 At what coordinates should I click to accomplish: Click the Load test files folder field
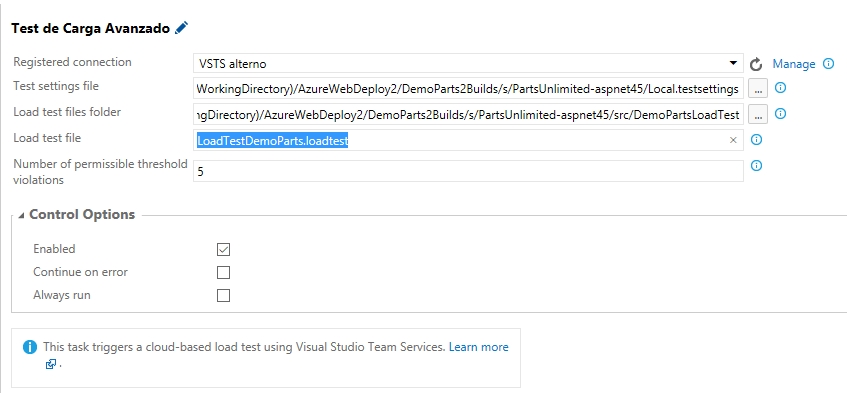click(468, 114)
